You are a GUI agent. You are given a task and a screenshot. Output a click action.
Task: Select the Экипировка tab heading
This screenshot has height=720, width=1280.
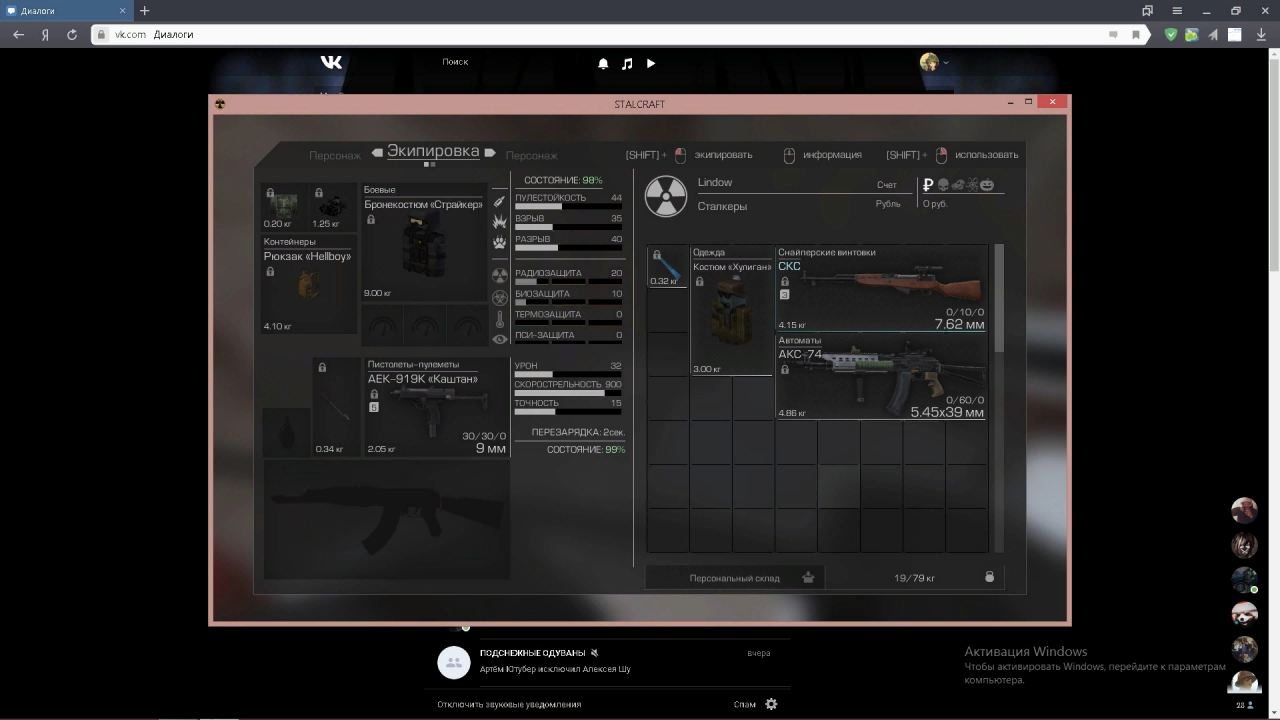433,151
